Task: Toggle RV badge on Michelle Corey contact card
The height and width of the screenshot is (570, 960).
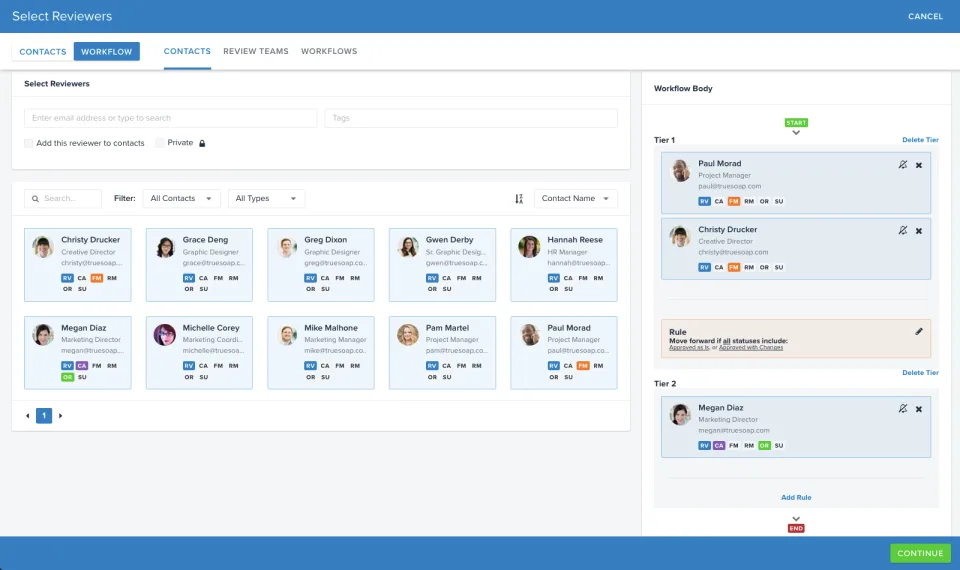Action: point(189,366)
